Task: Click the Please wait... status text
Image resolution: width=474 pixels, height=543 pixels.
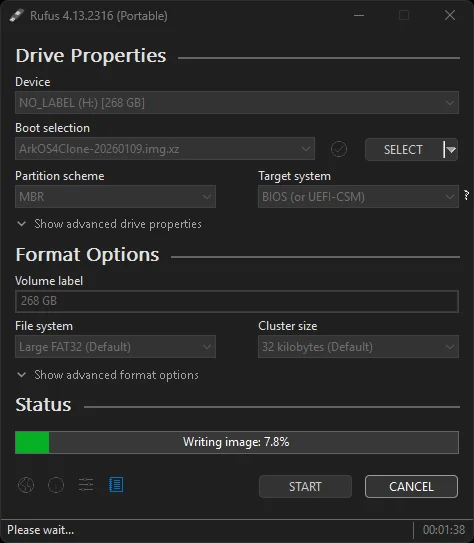Action: pos(41,530)
